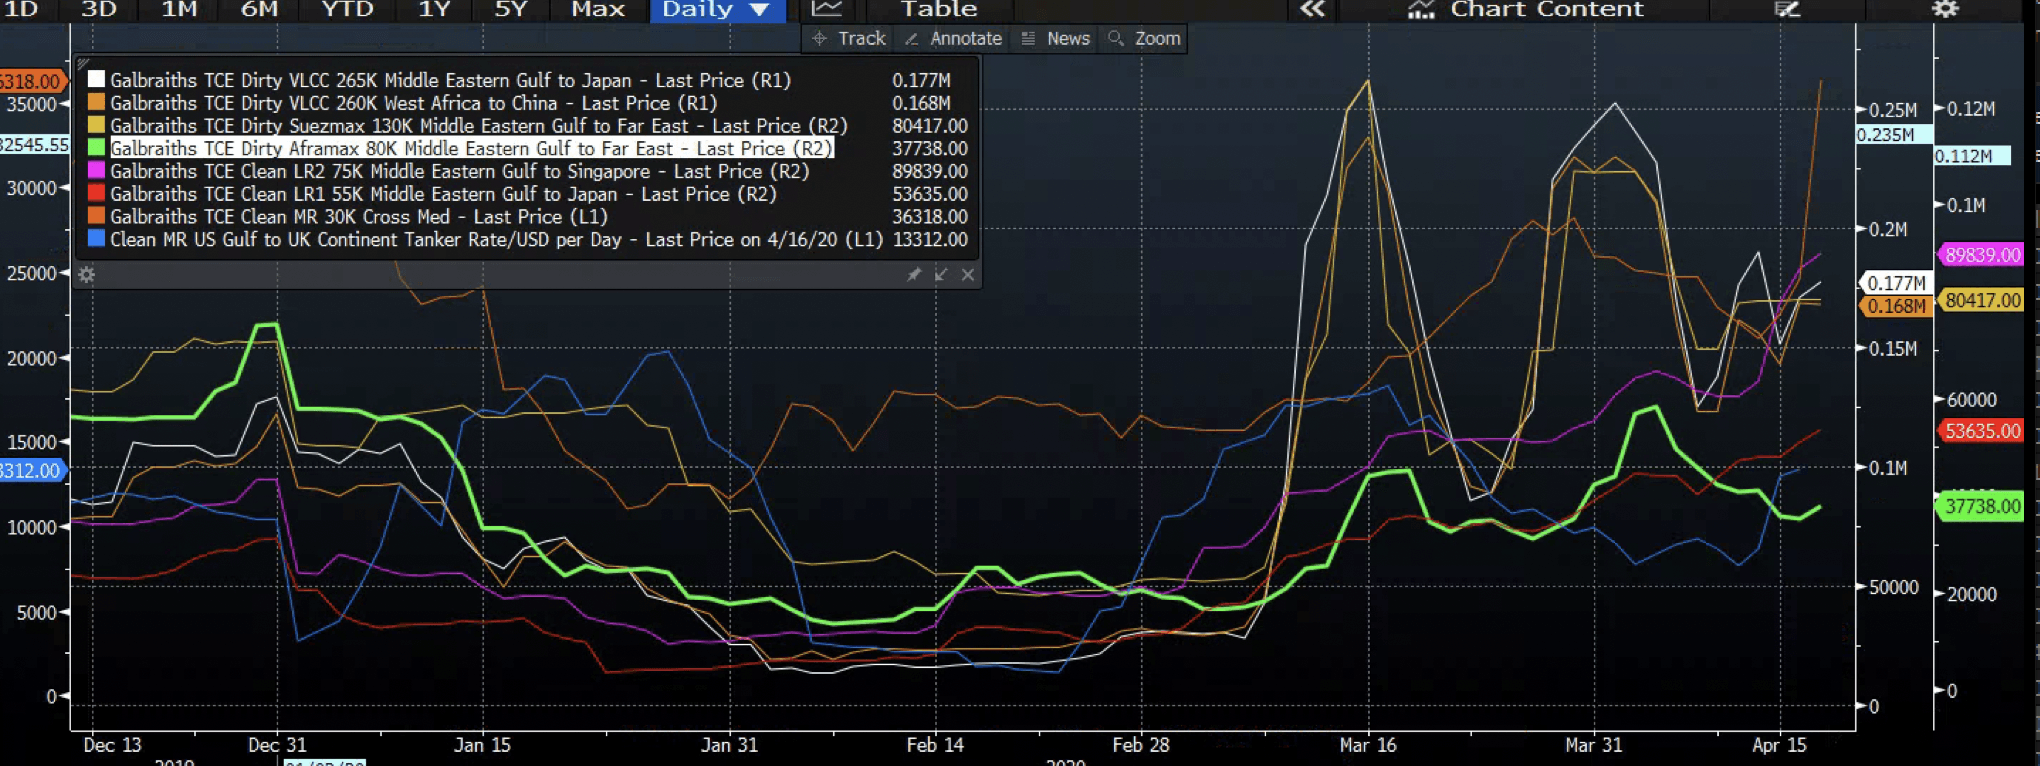This screenshot has height=766, width=2040.
Task: Select the 1D time range tab
Action: tap(21, 9)
